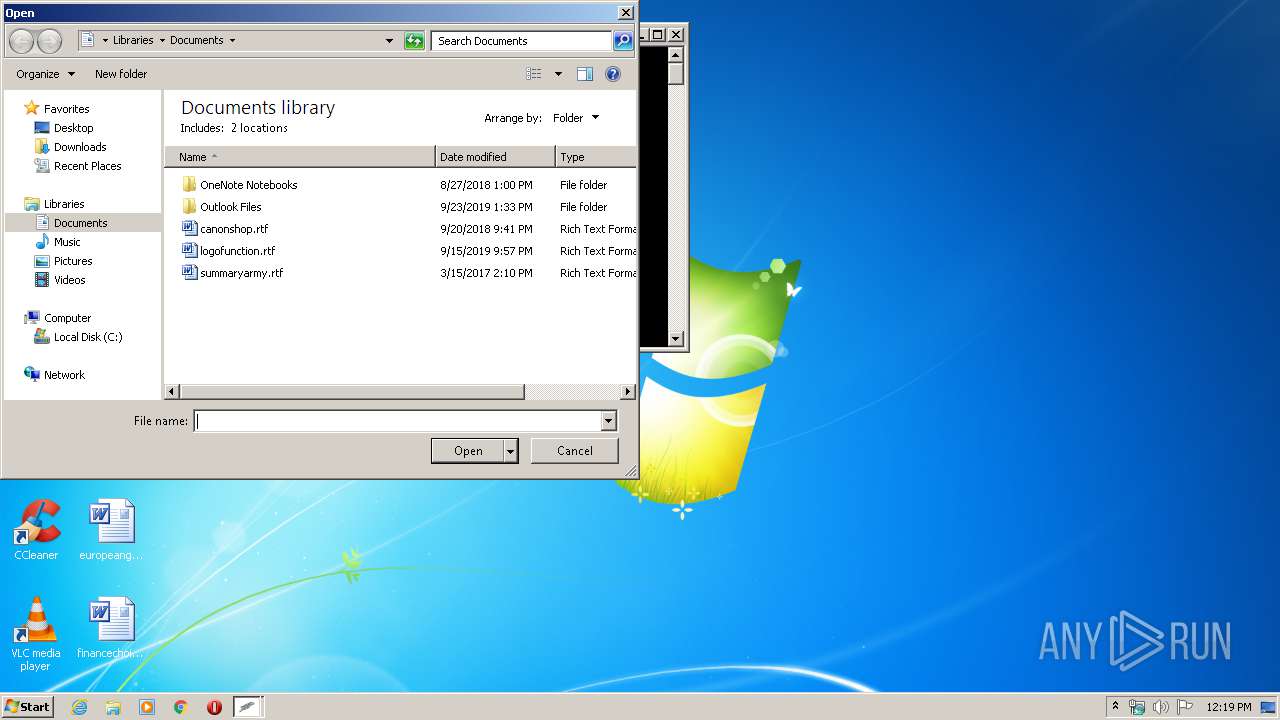Click the volume speaker tray icon
1280x720 pixels.
pyautogui.click(x=1161, y=707)
